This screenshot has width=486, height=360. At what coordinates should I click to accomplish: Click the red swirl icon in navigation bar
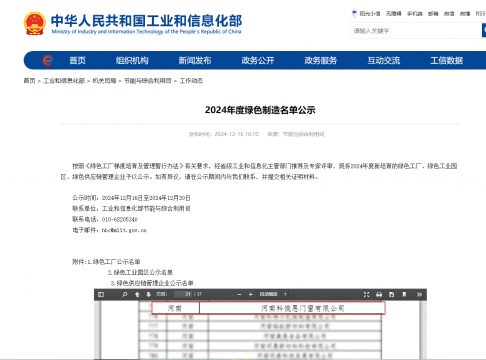pos(48,60)
